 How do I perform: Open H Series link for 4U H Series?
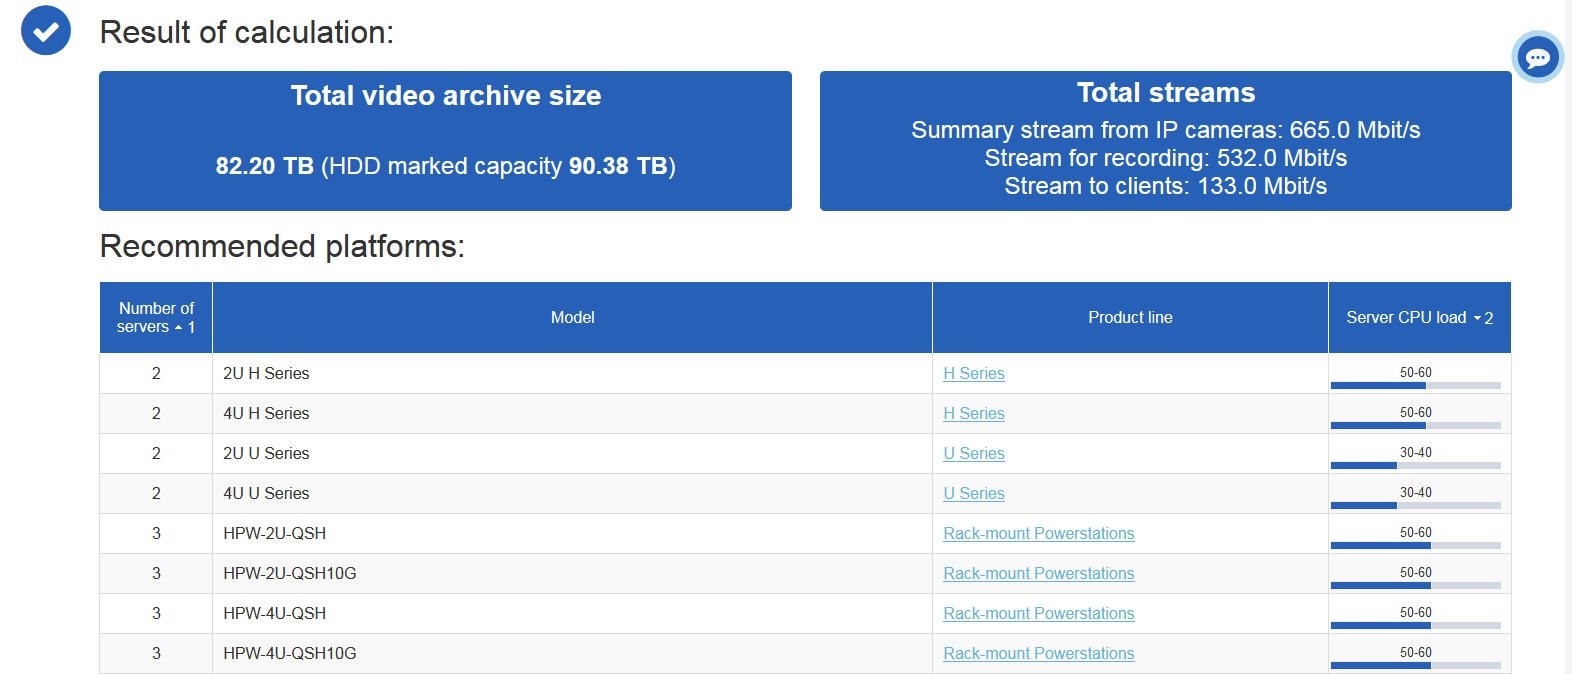tap(974, 413)
